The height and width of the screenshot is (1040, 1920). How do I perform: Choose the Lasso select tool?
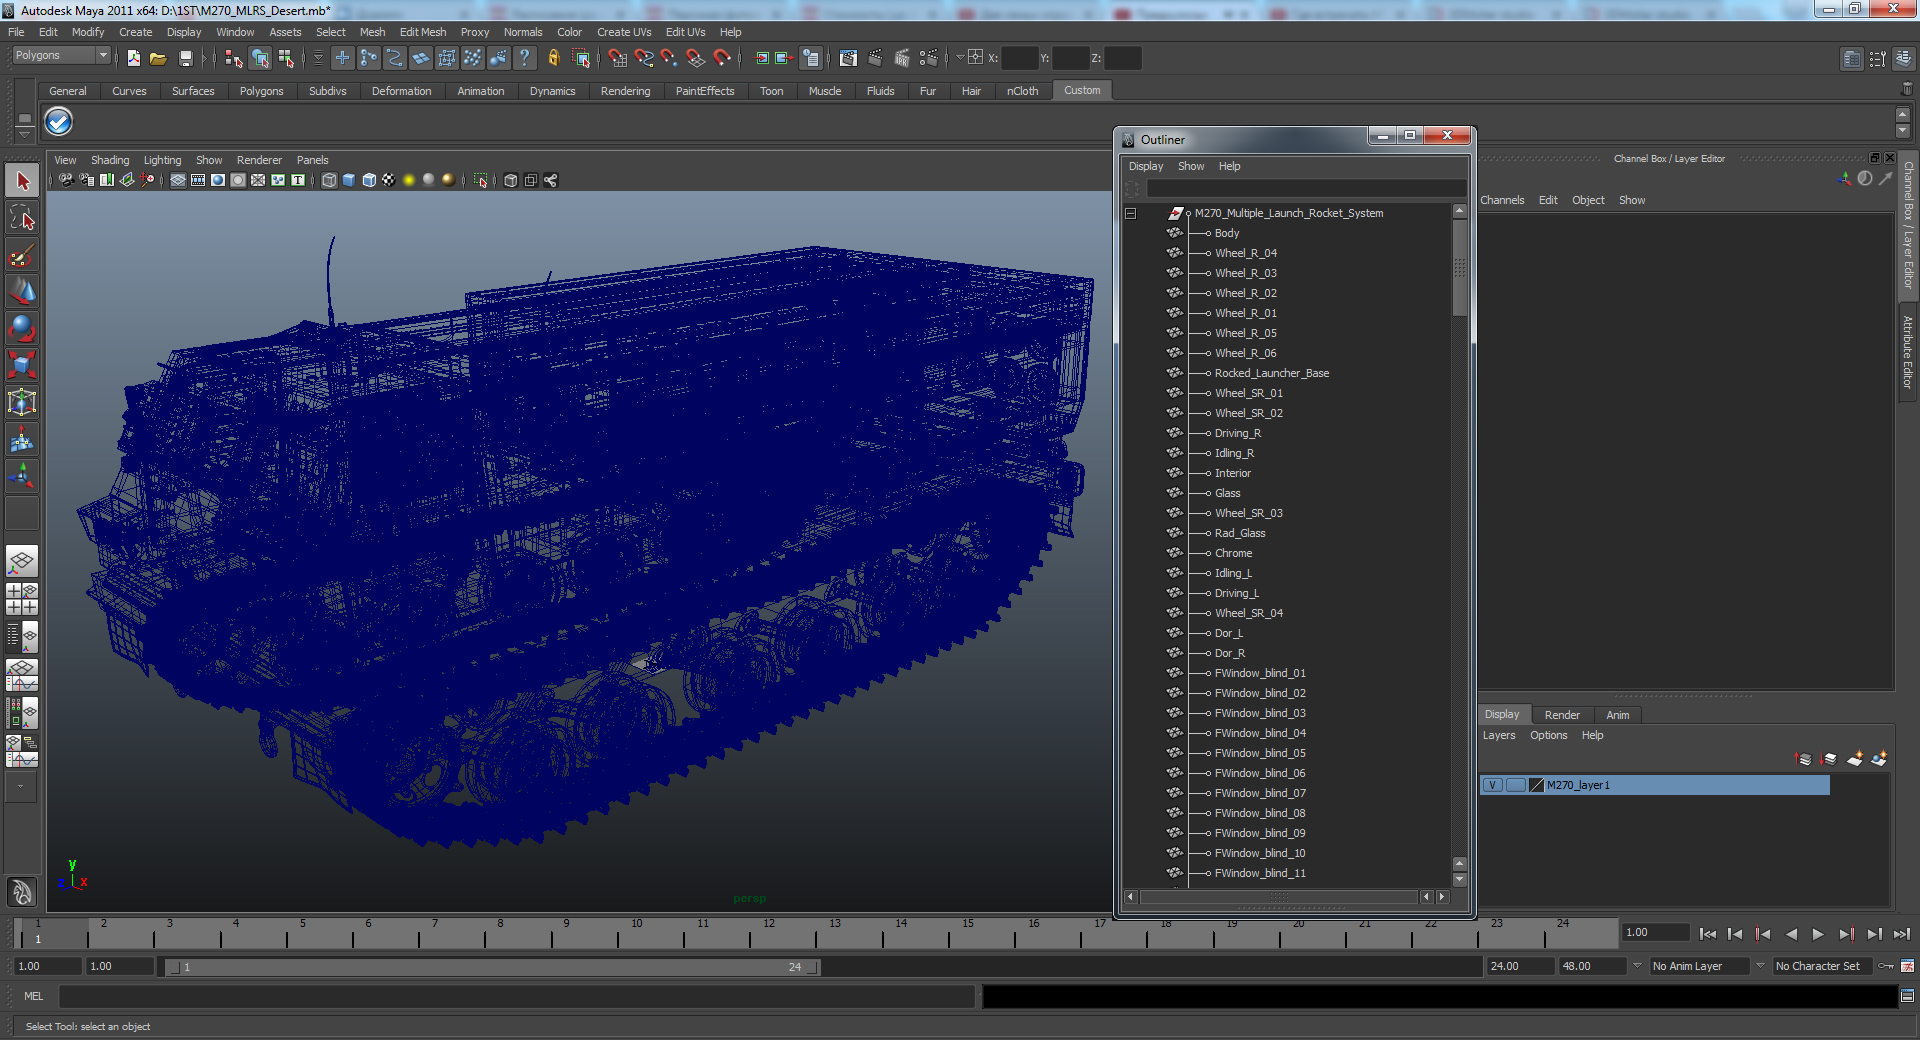22,218
